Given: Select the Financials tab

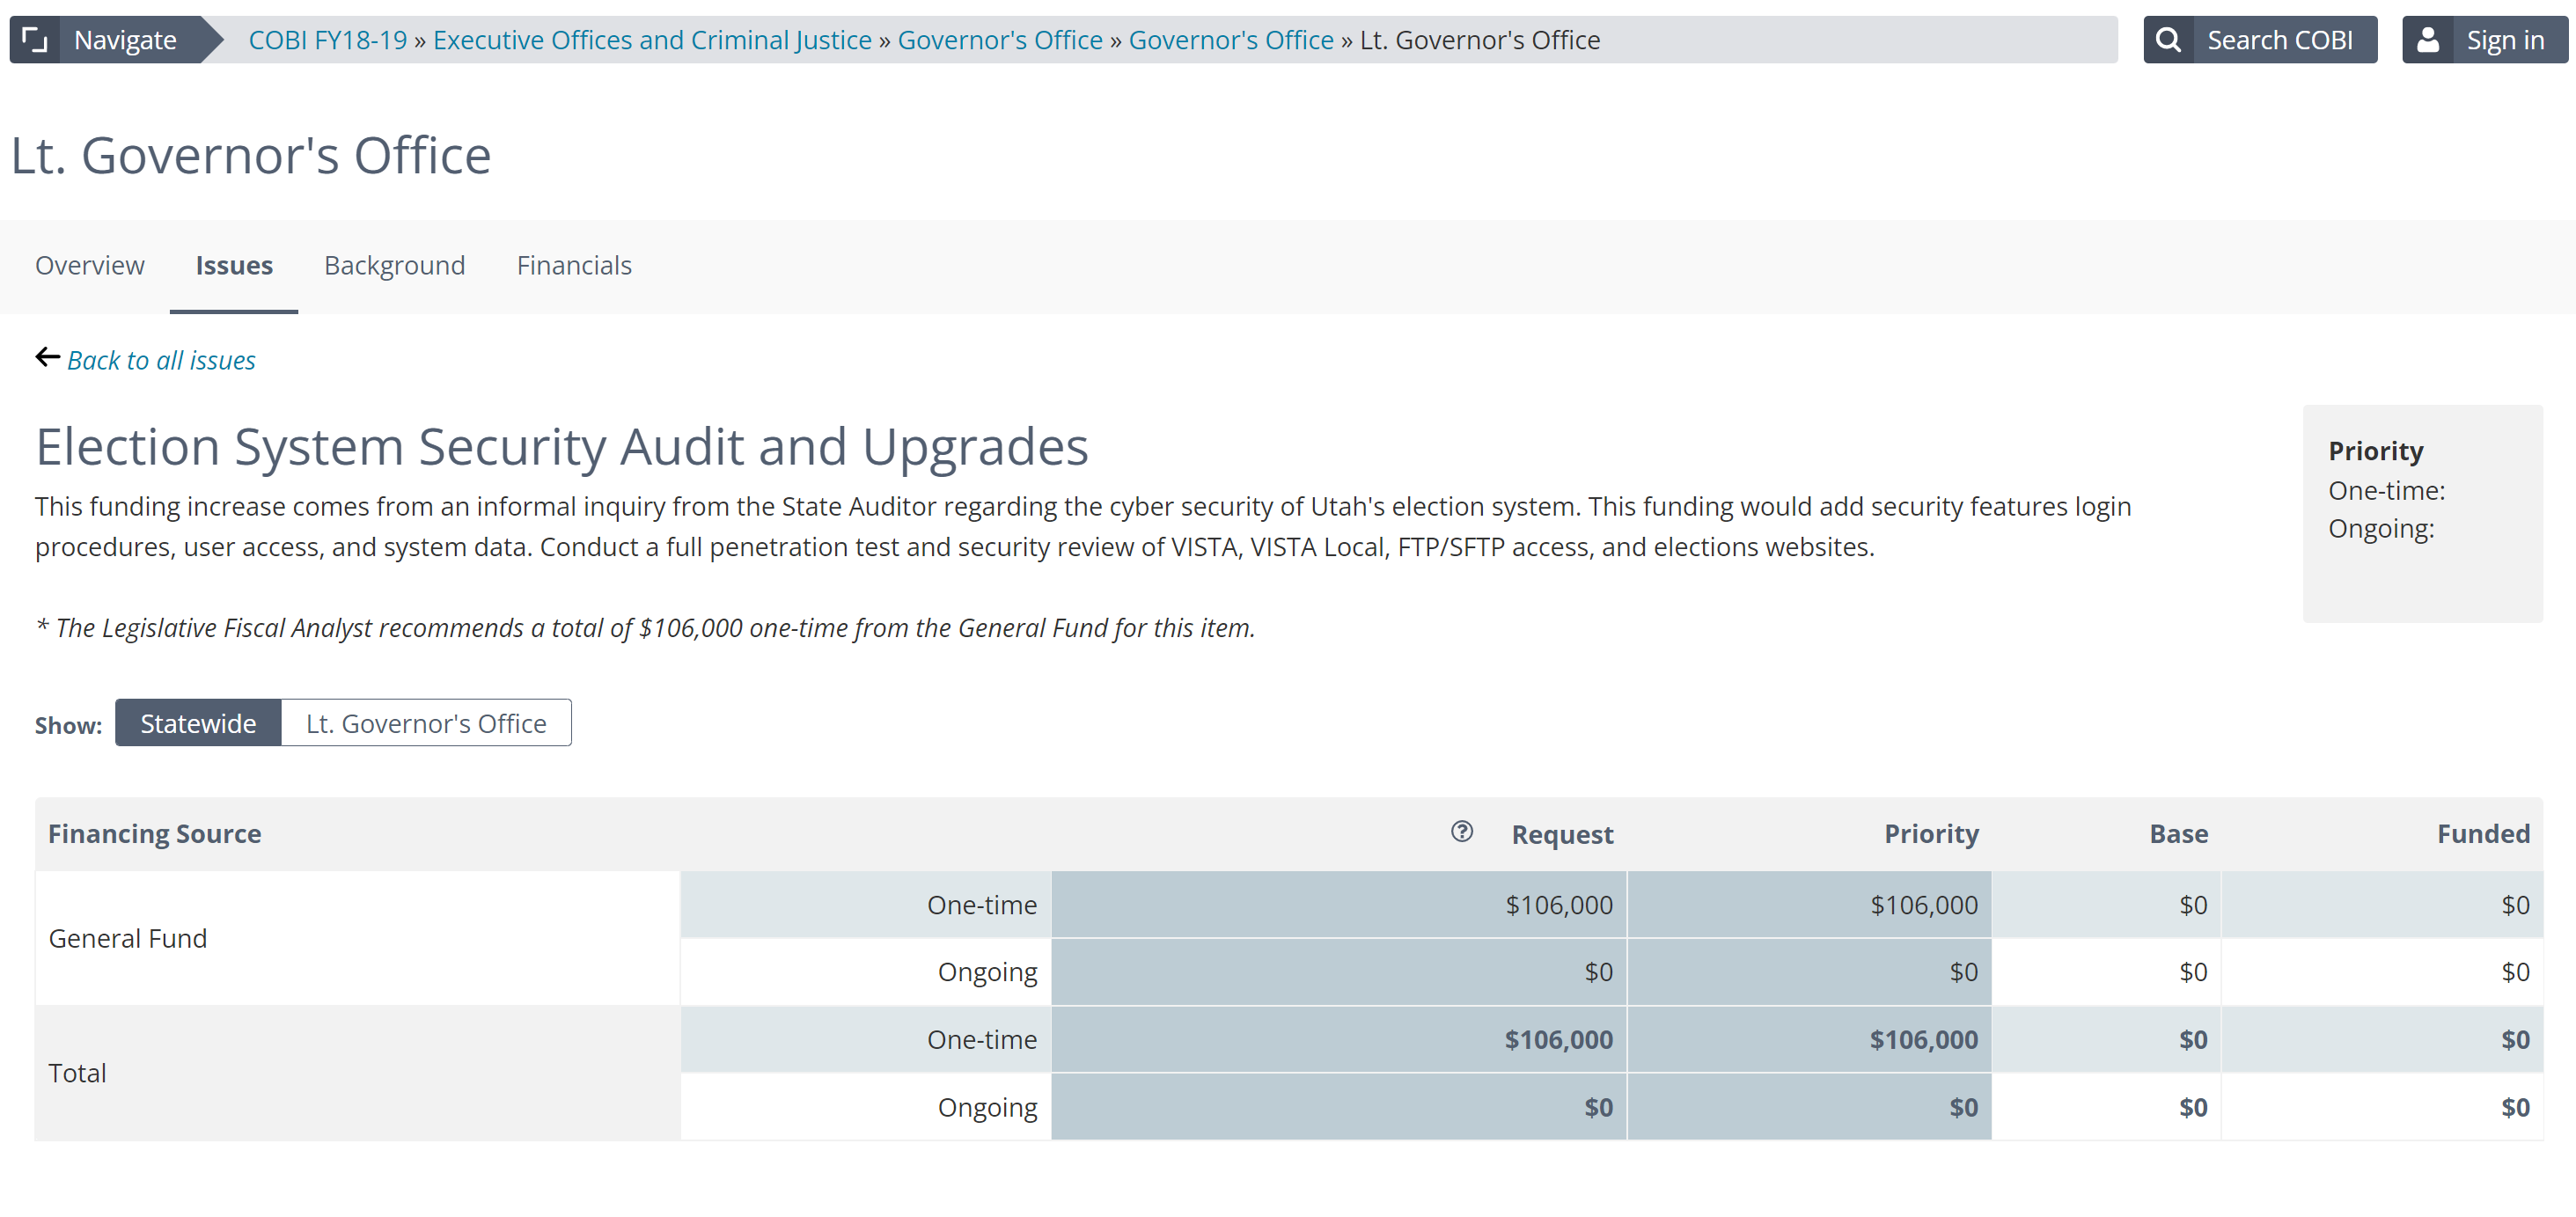Looking at the screenshot, I should pos(574,265).
